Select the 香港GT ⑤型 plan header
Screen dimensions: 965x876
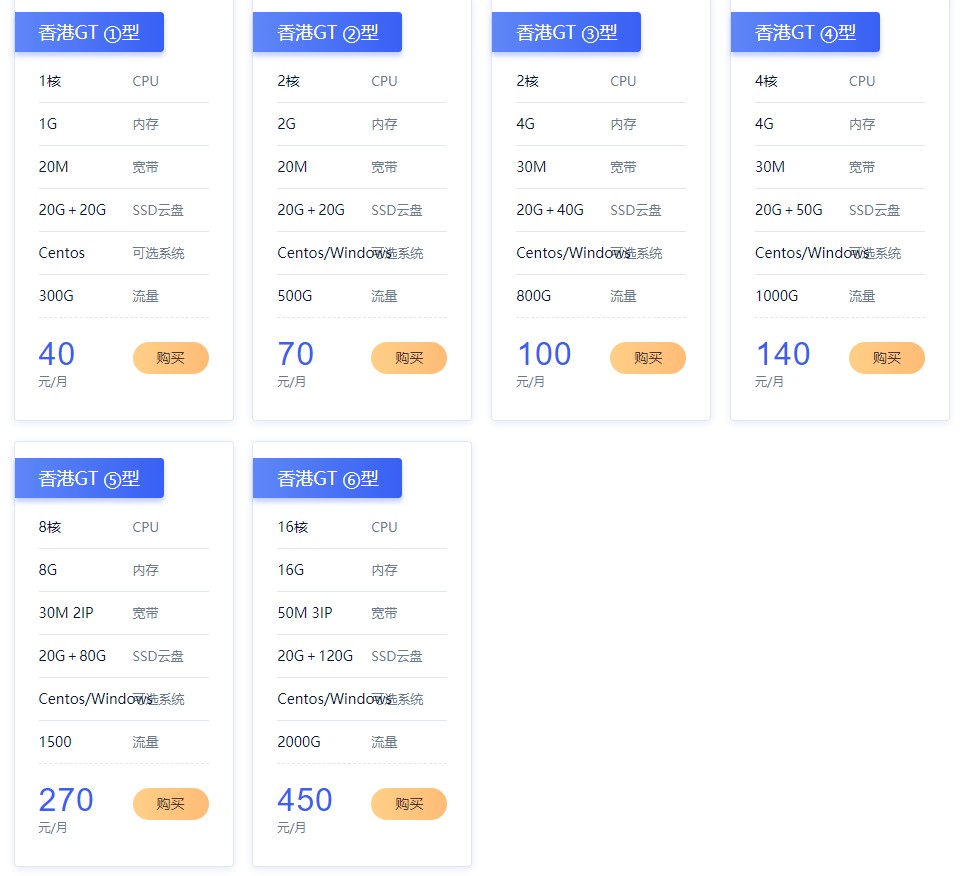point(88,477)
